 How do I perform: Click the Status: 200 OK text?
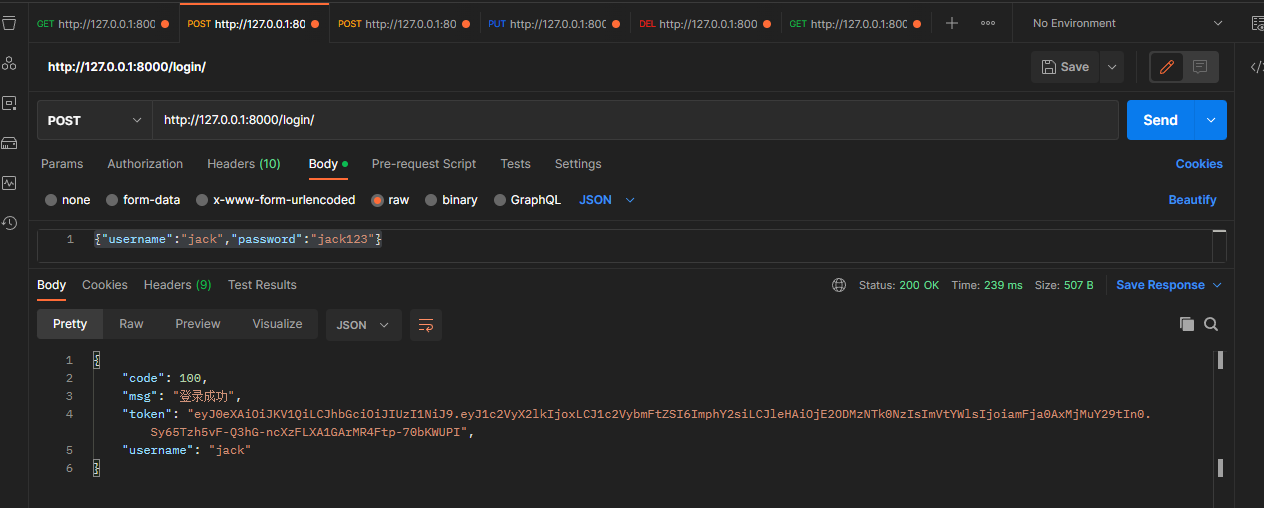click(x=899, y=285)
